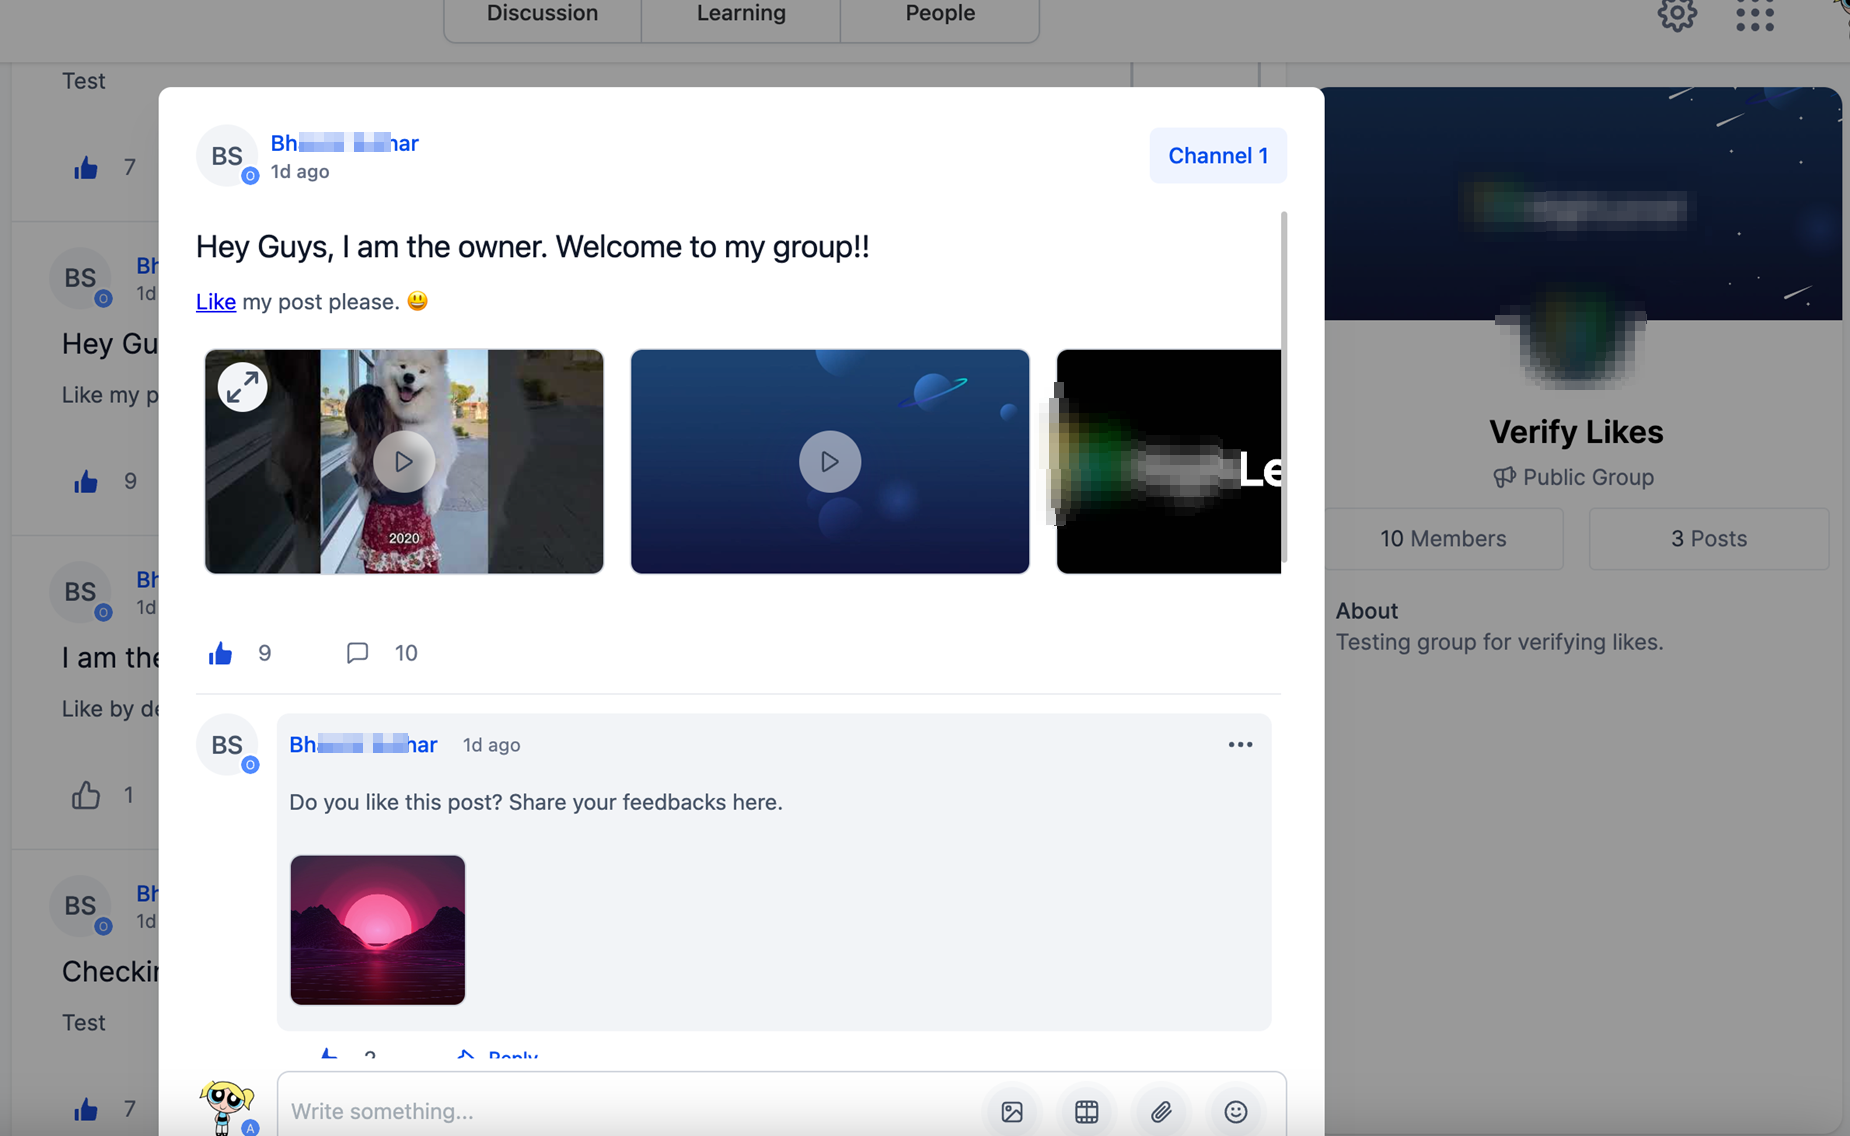Follow the 'Like' hyperlink in the post
Screen dimensions: 1850x1136
216,302
